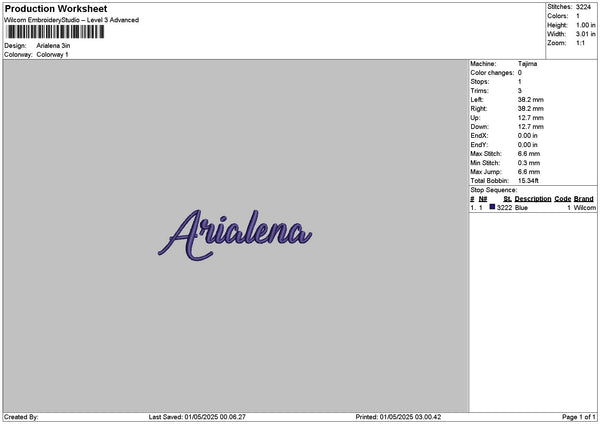The height and width of the screenshot is (424, 600).
Task: Click the Brand column header
Action: point(584,199)
